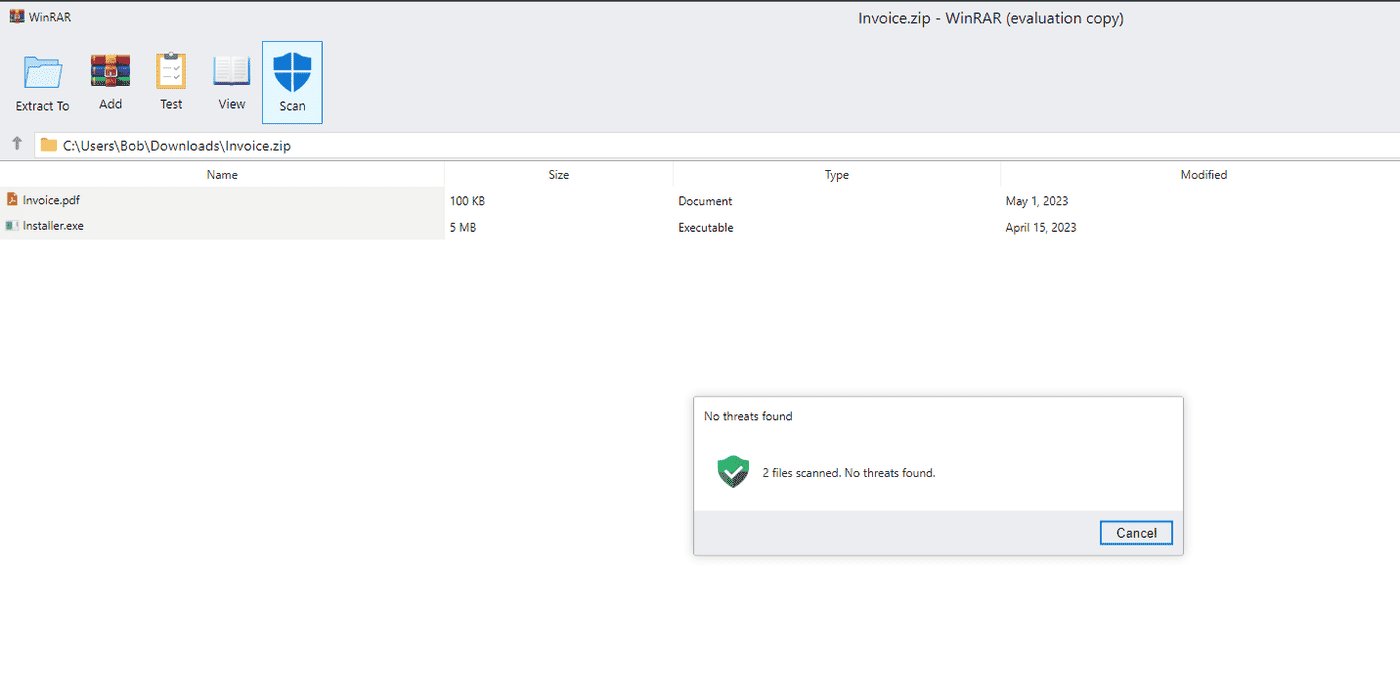Click the PDF icon beside Invoice.pdf
Image resolution: width=1400 pixels, height=692 pixels.
pyautogui.click(x=10, y=199)
